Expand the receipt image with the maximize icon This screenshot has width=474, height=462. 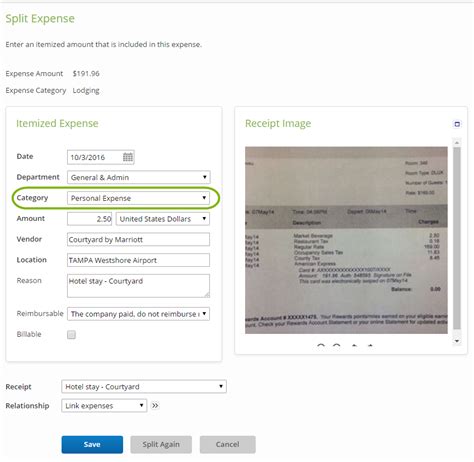tap(457, 124)
